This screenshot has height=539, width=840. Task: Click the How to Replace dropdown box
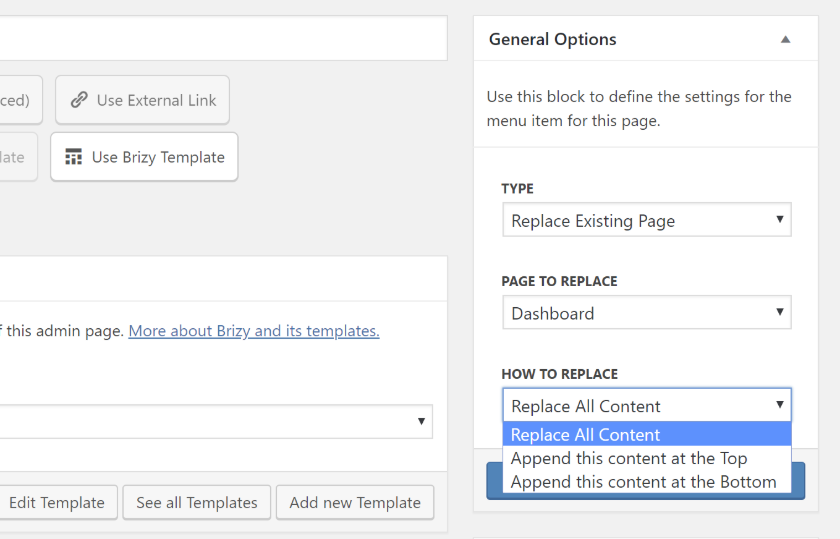pyautogui.click(x=647, y=406)
